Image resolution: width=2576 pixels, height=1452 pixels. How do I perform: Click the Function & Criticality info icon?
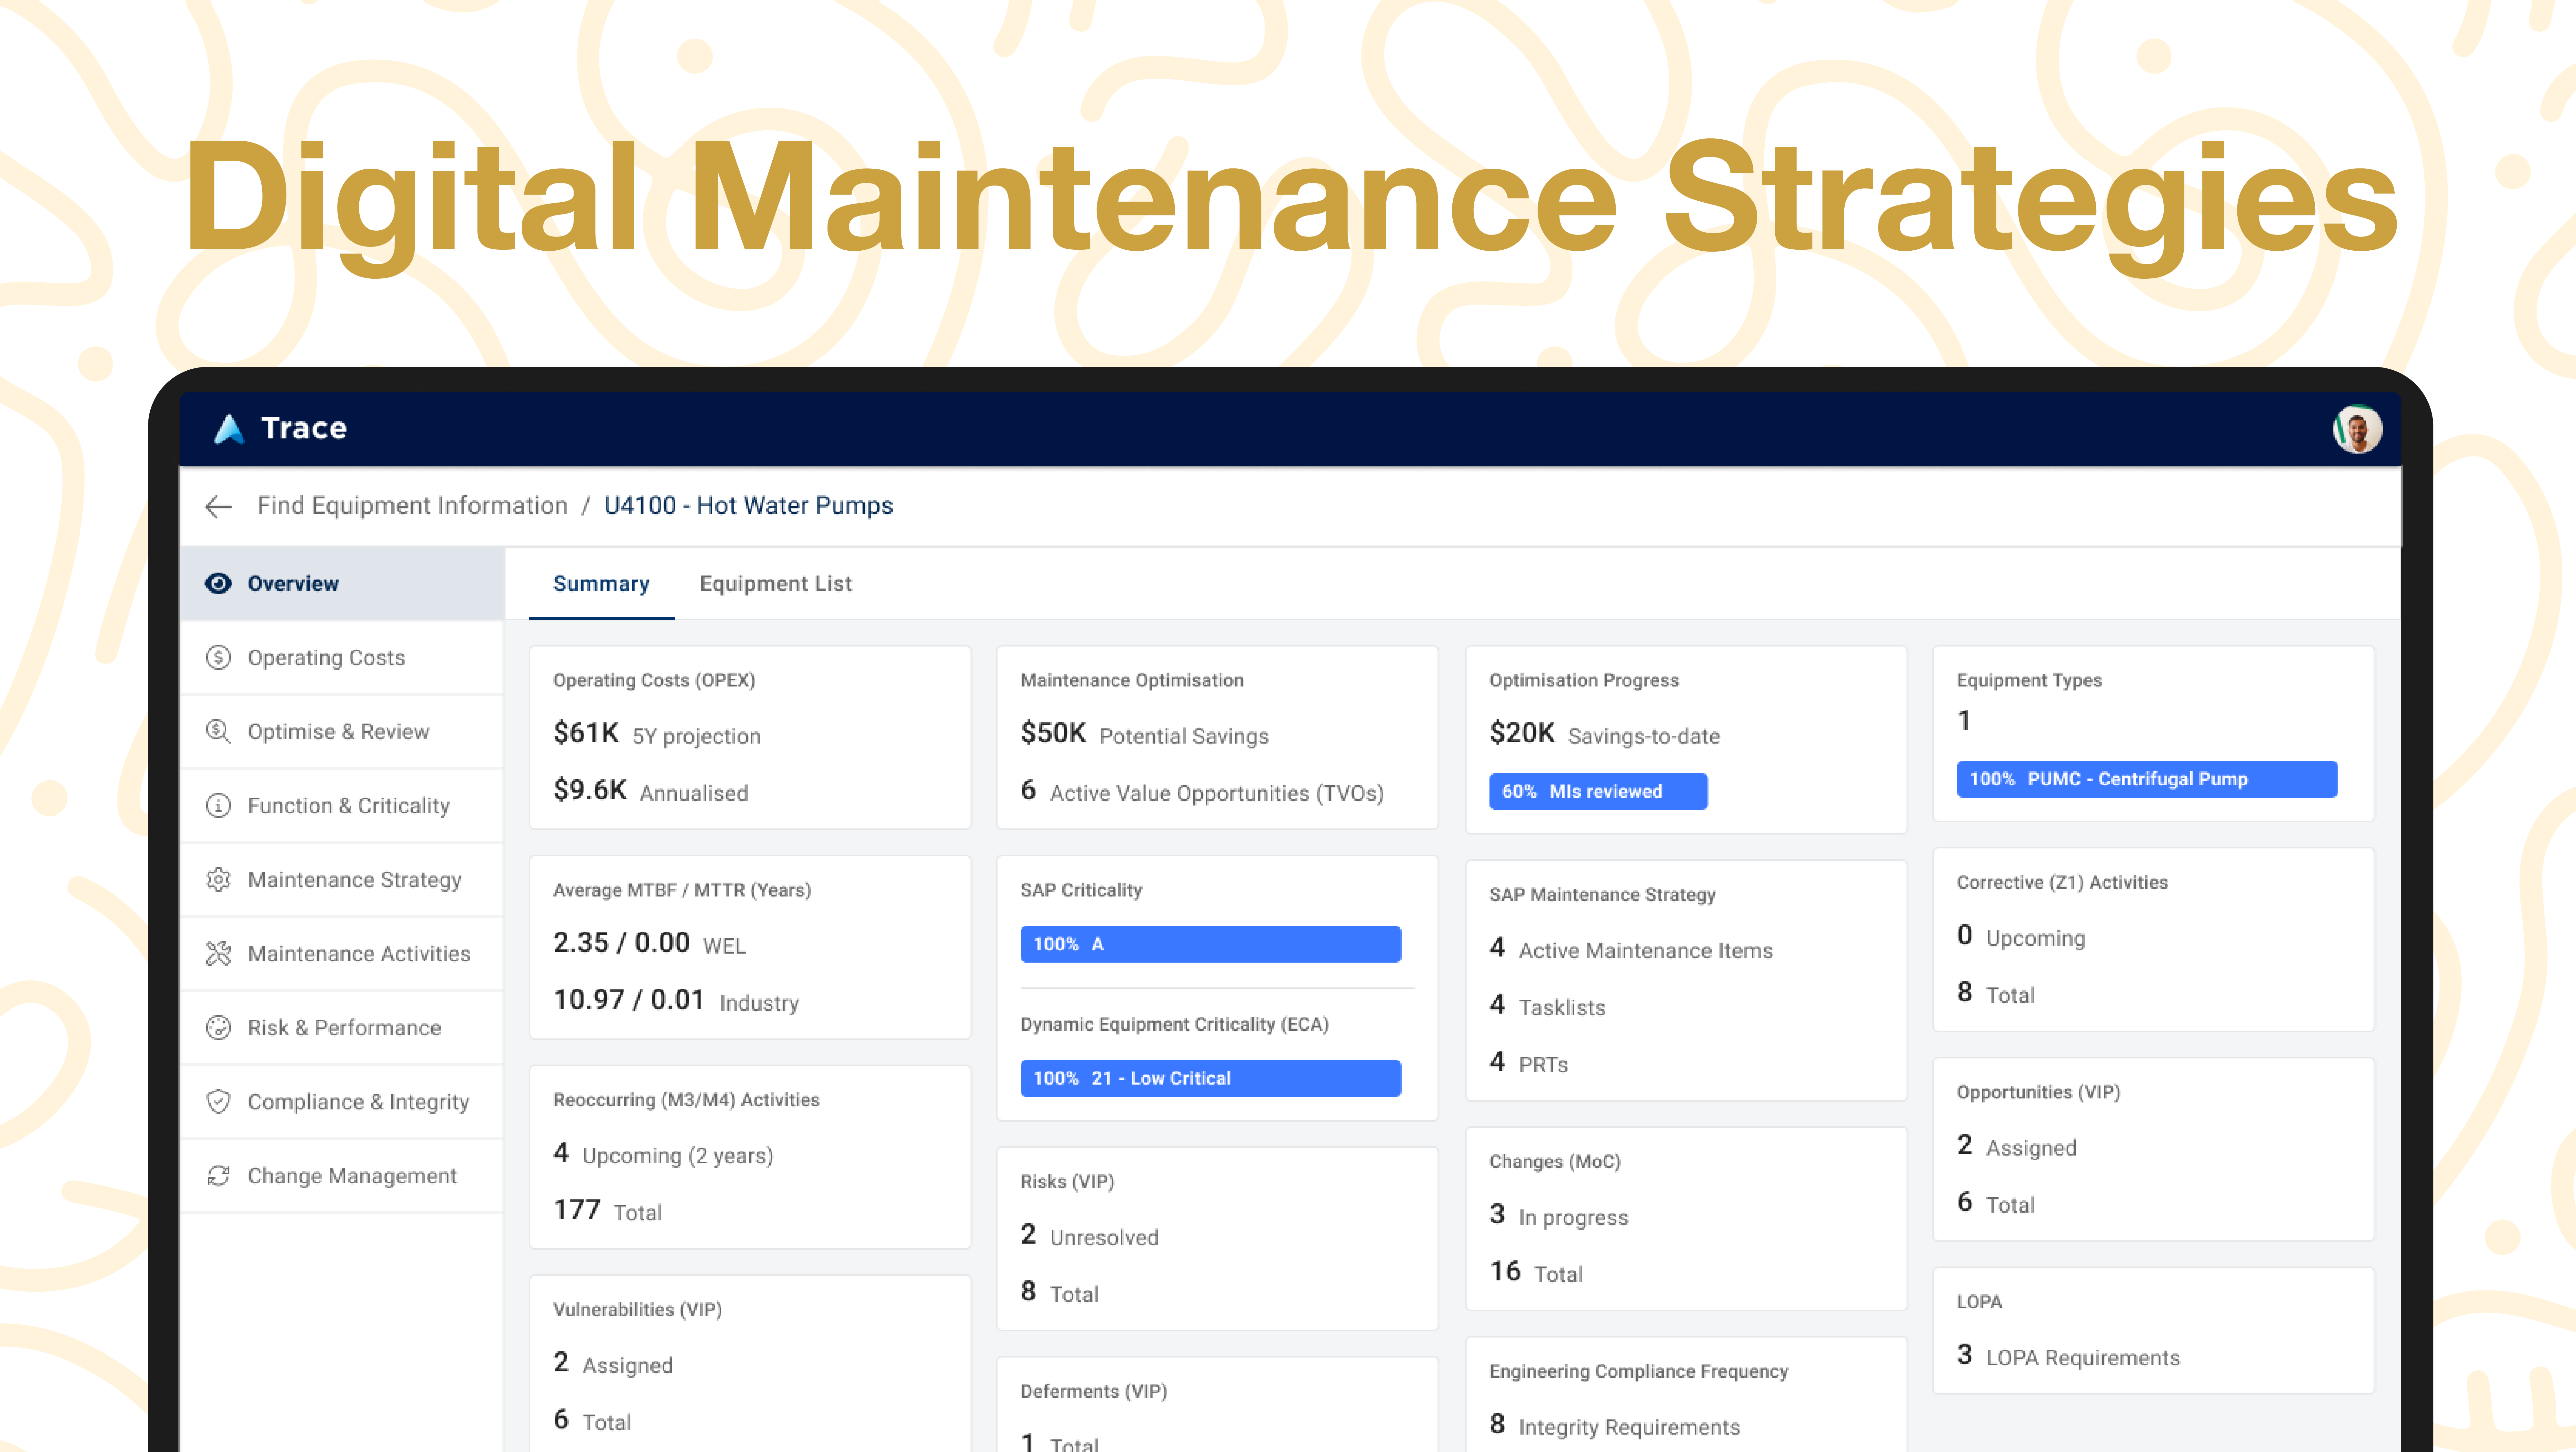click(218, 805)
